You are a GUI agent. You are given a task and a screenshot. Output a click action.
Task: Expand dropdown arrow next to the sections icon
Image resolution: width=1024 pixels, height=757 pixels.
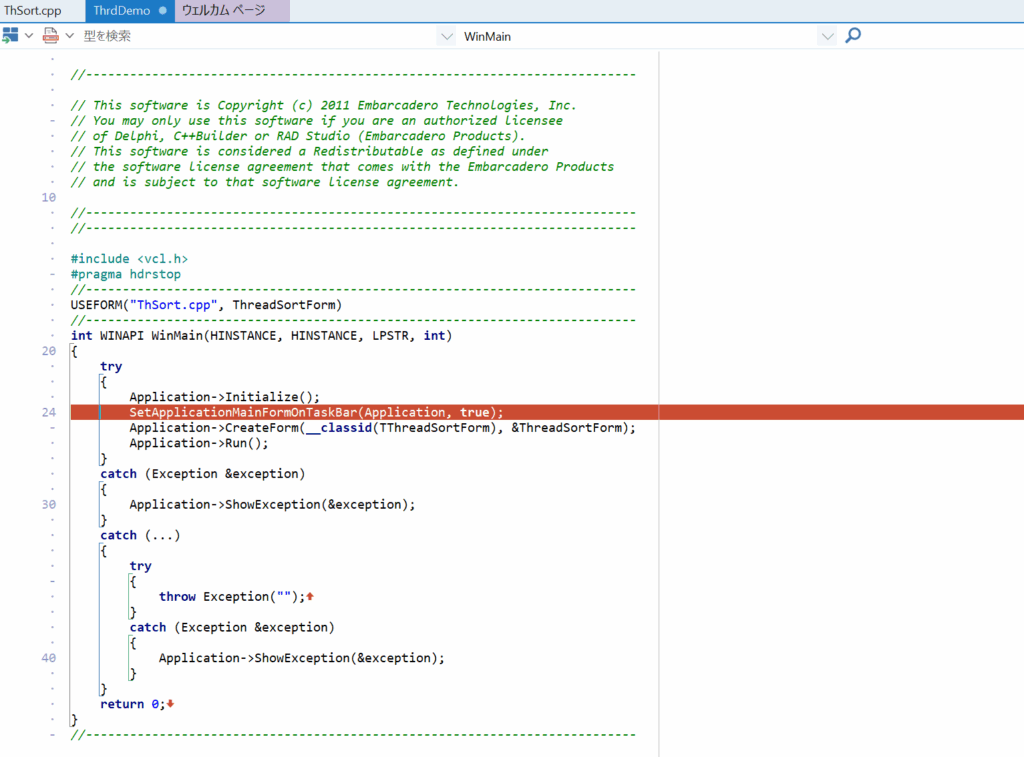pyautogui.click(x=29, y=36)
